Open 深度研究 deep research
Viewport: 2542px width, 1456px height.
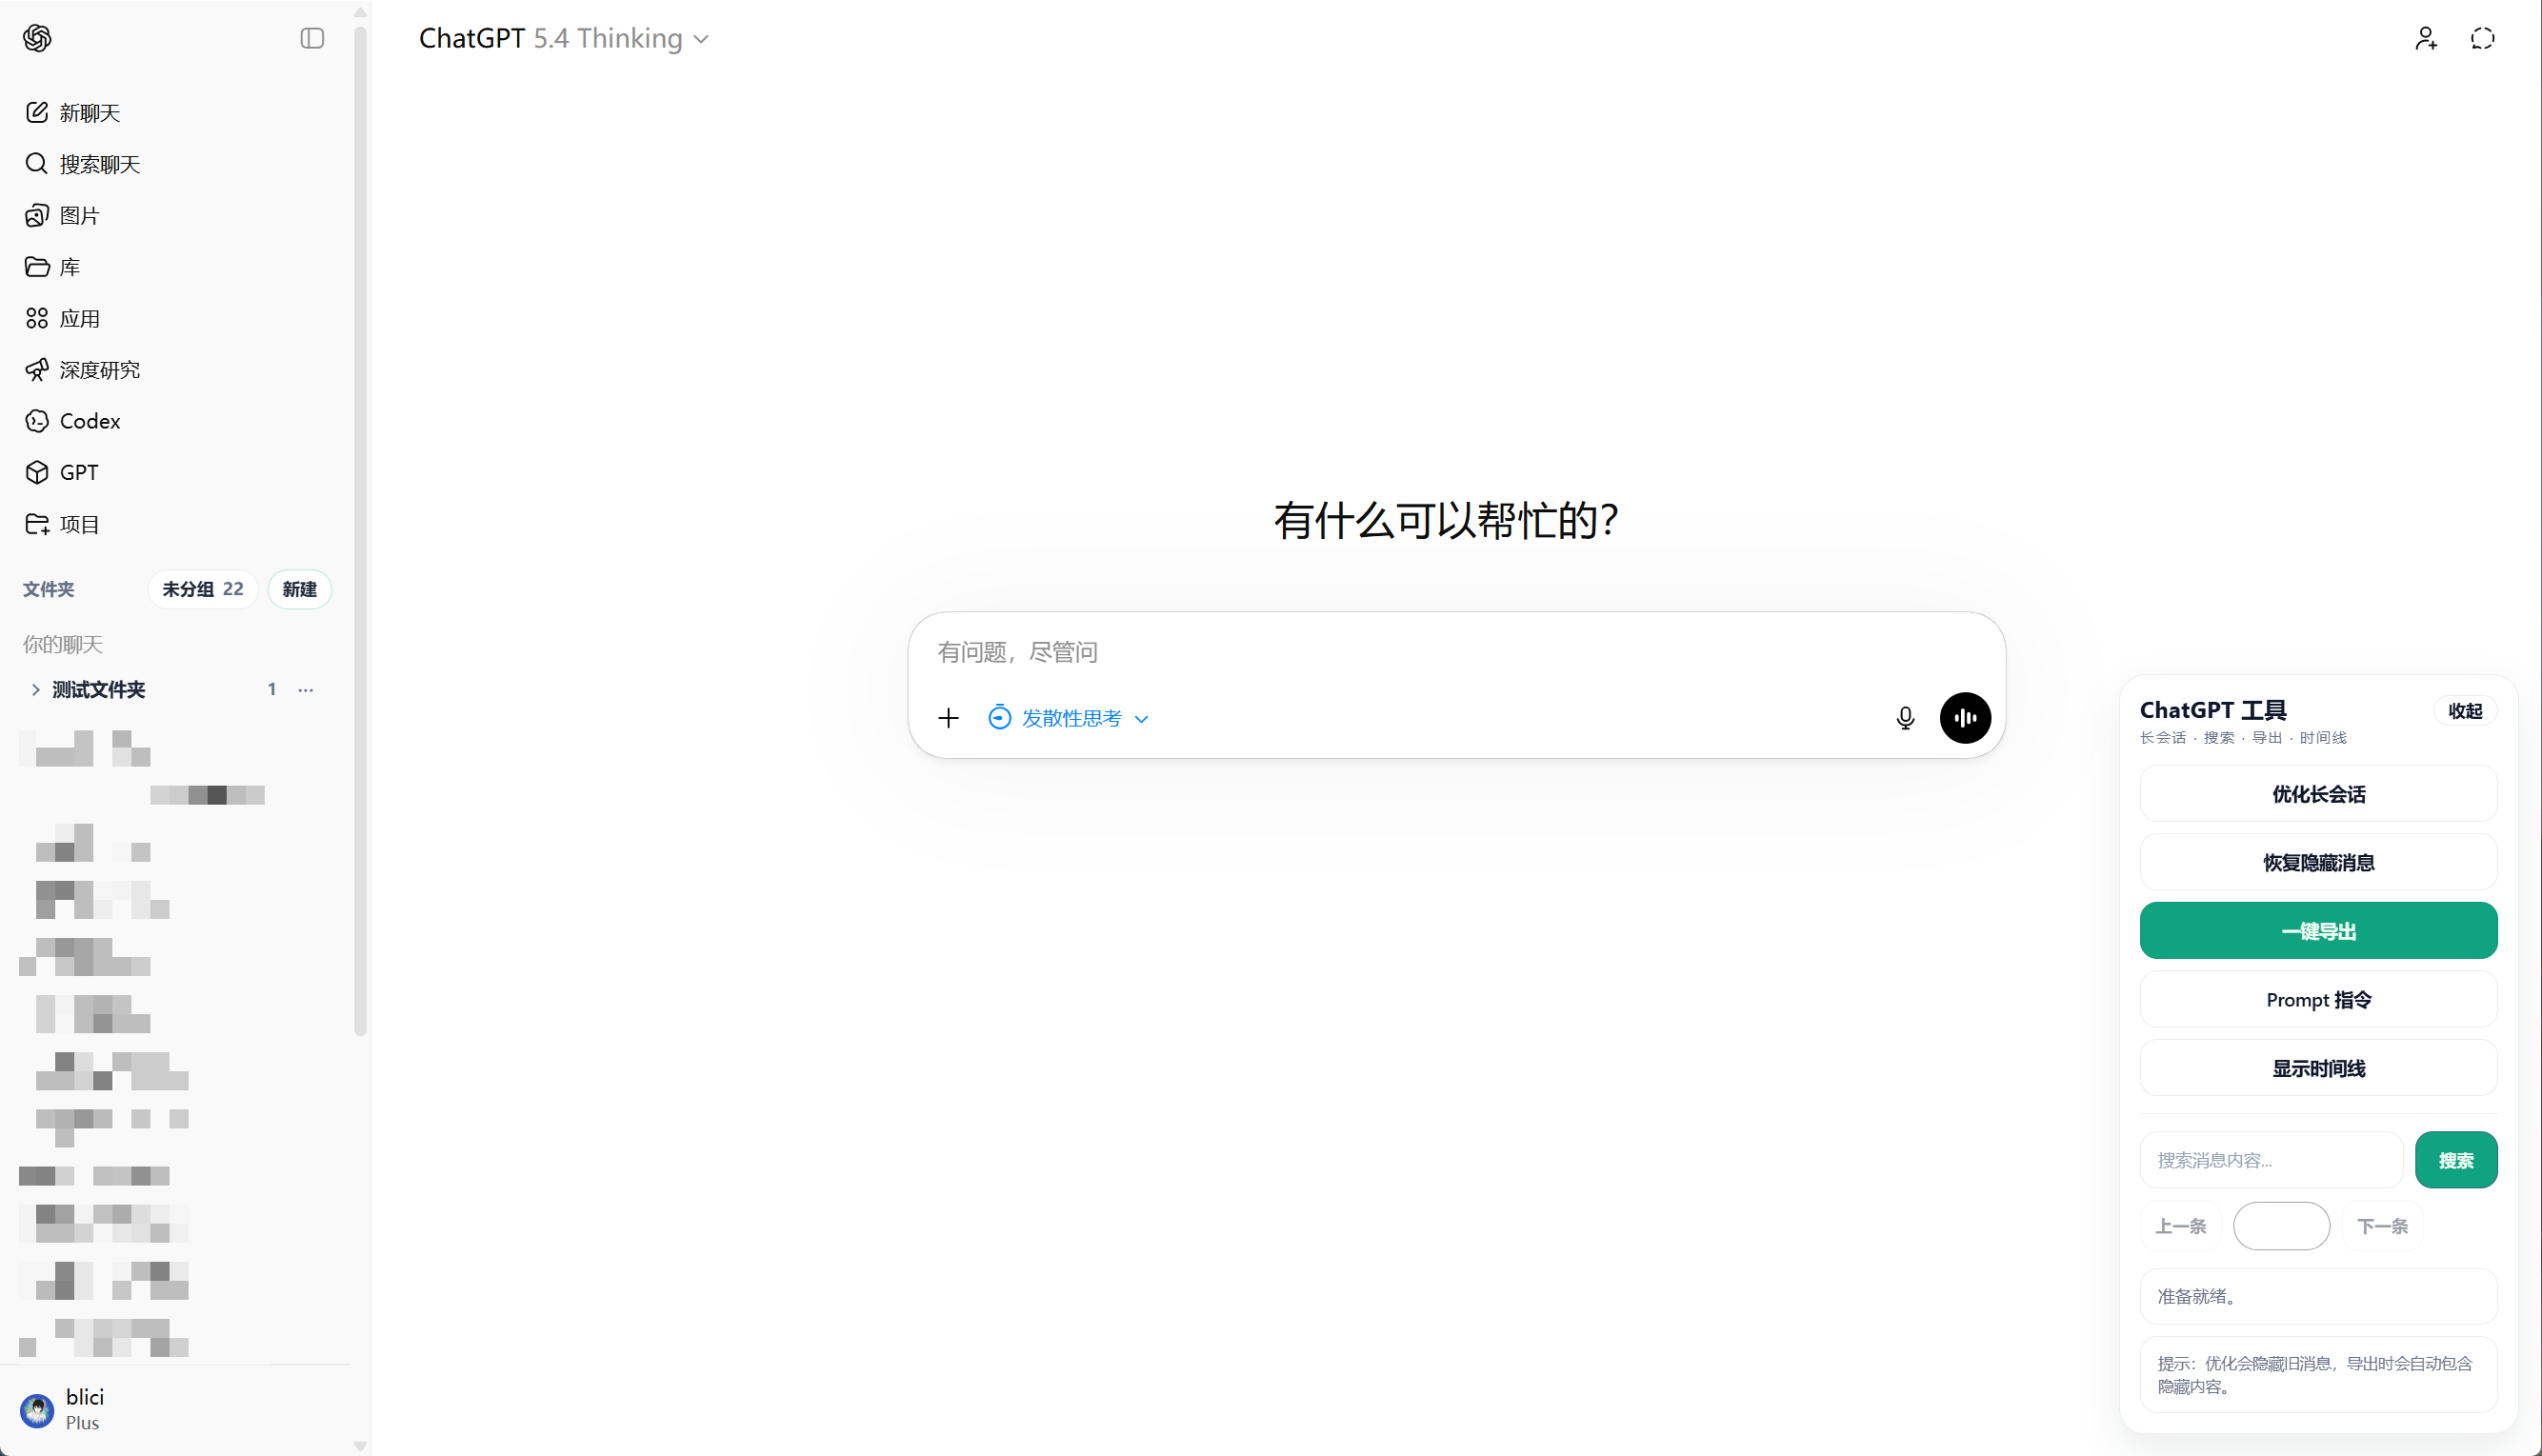100,369
